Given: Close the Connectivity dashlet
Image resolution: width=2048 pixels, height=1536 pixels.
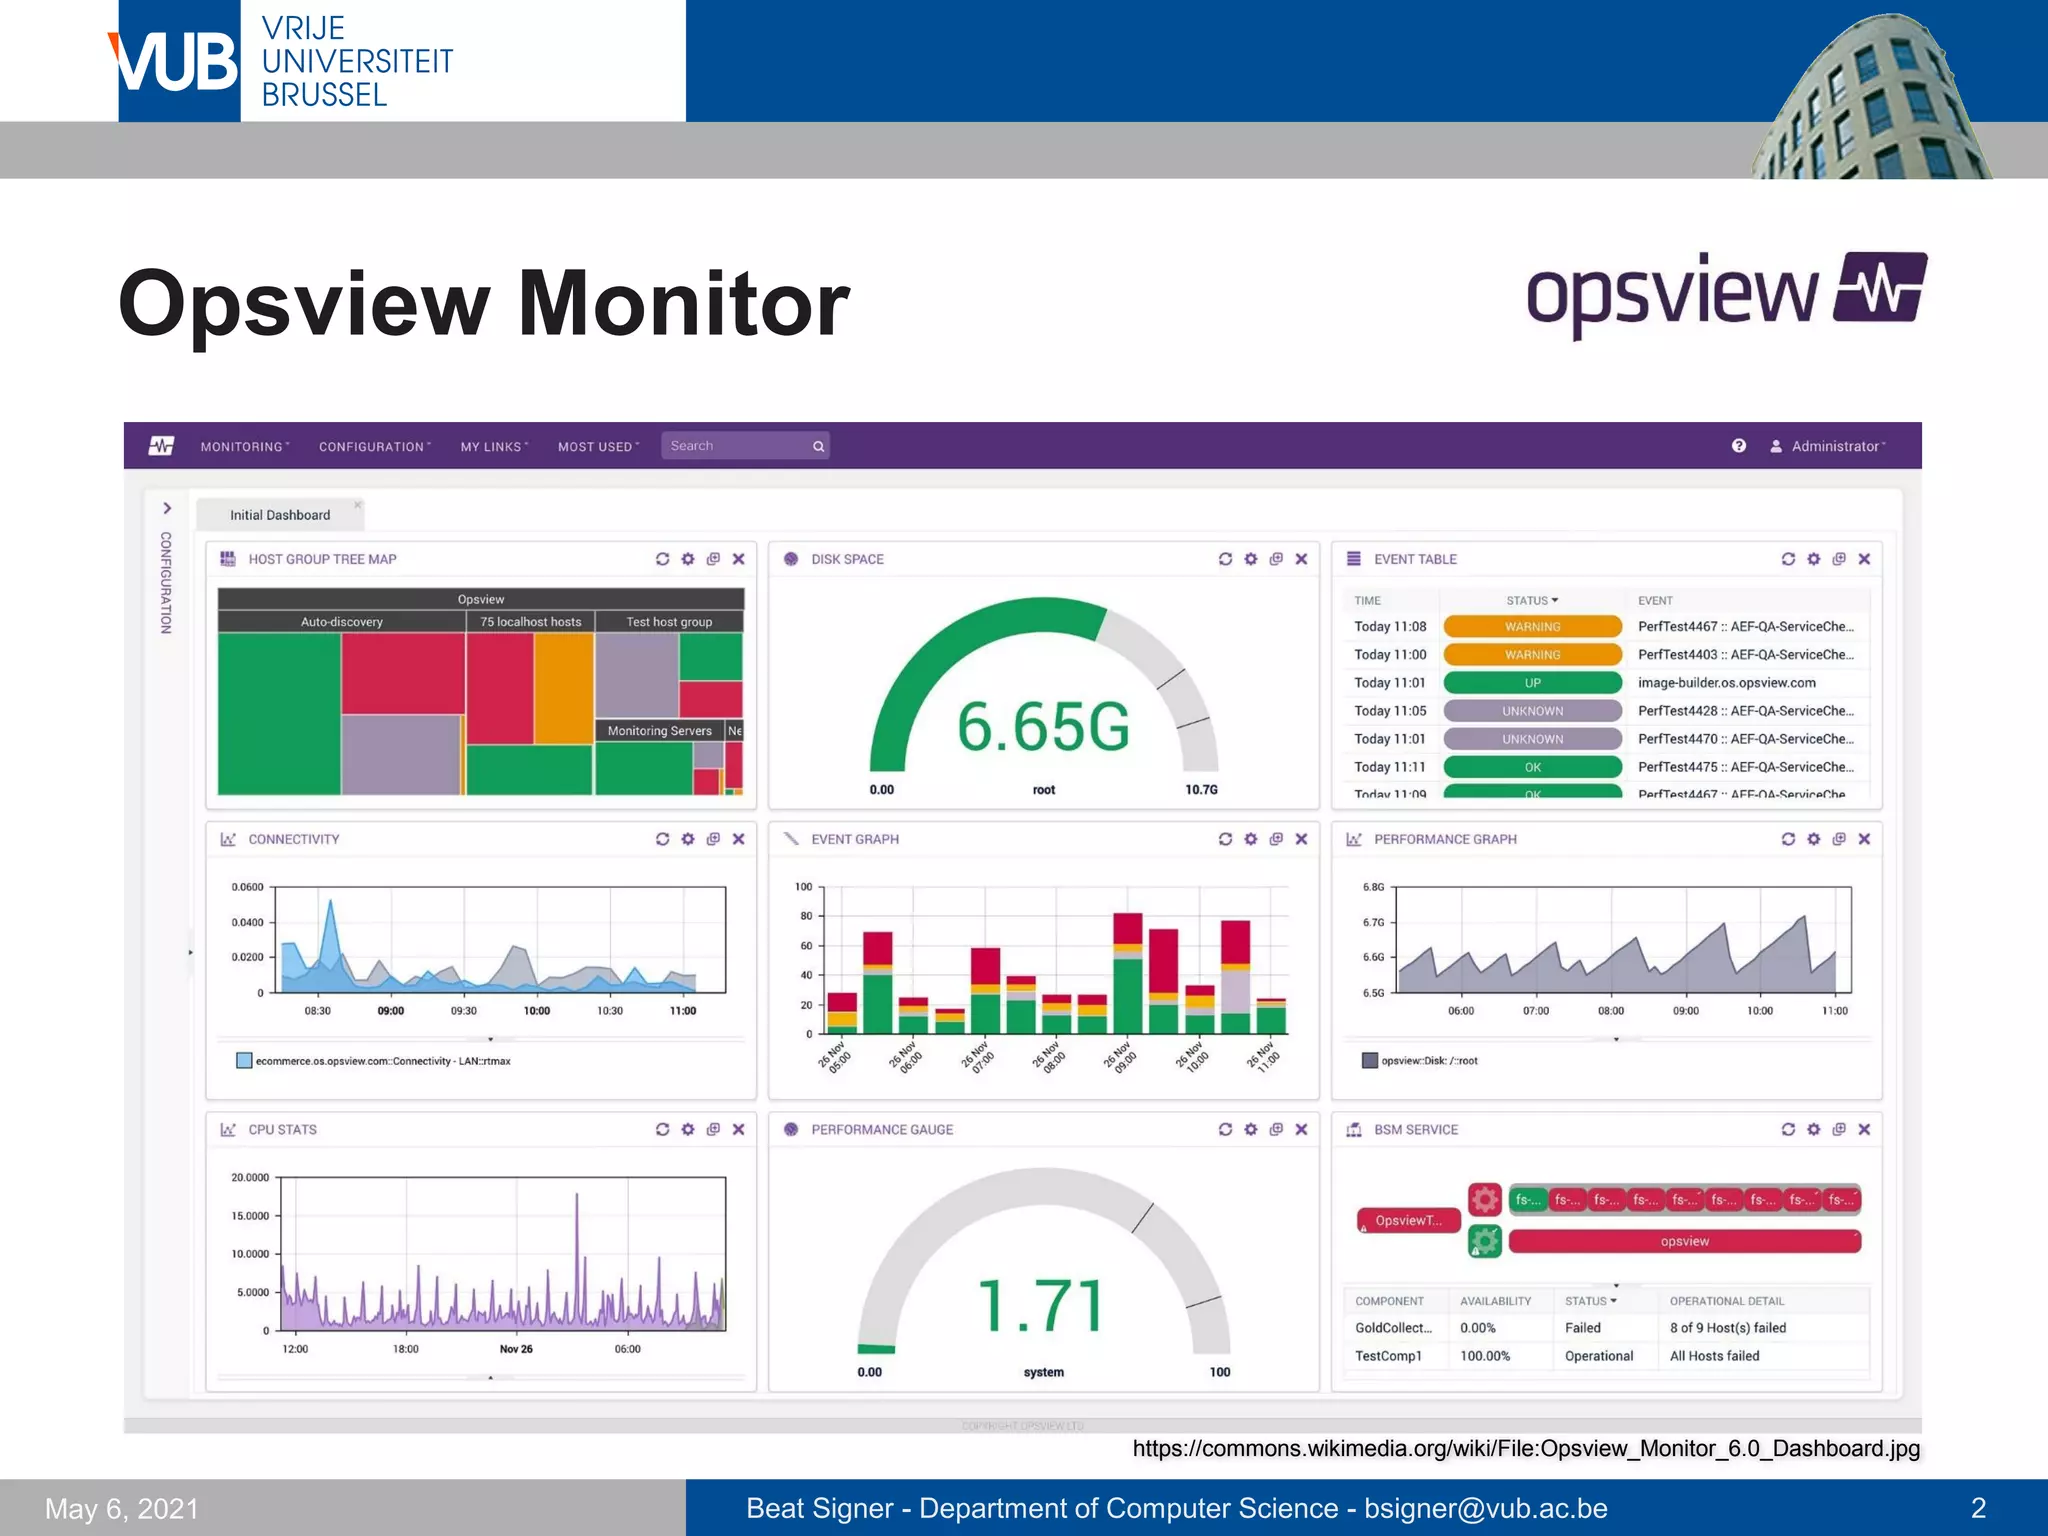Looking at the screenshot, I should [738, 839].
